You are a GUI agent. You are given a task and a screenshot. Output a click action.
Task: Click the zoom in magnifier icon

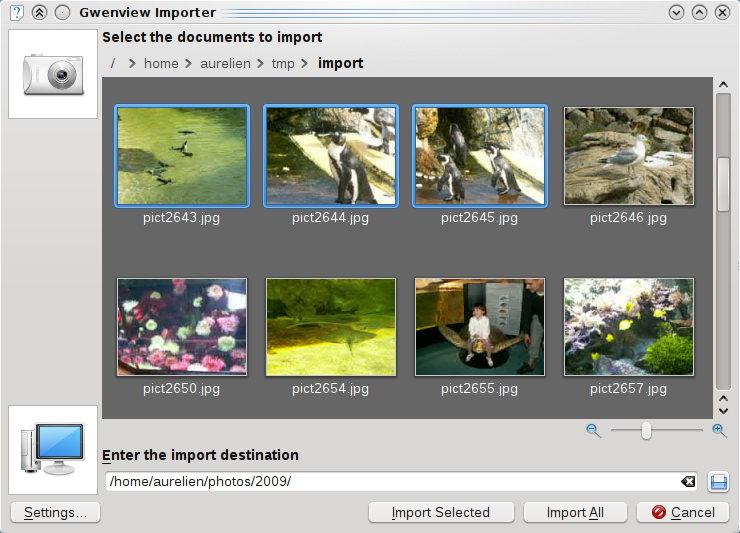[x=719, y=431]
